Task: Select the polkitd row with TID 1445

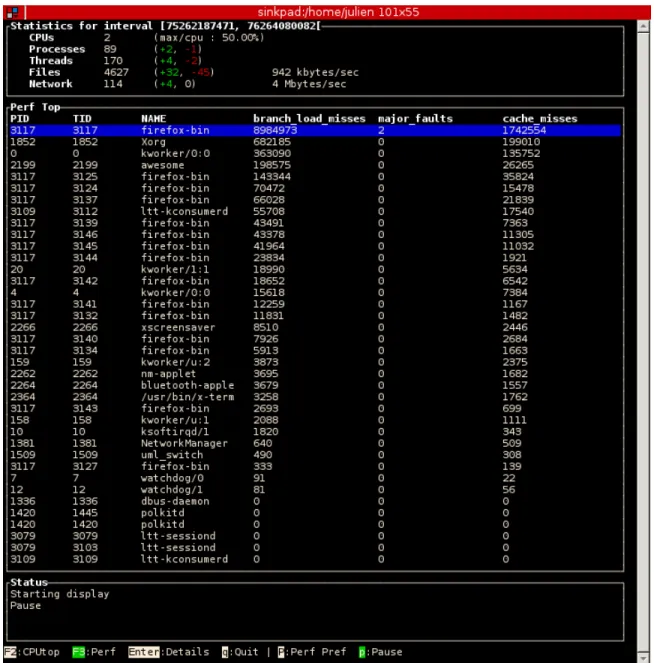Action: tap(315, 513)
